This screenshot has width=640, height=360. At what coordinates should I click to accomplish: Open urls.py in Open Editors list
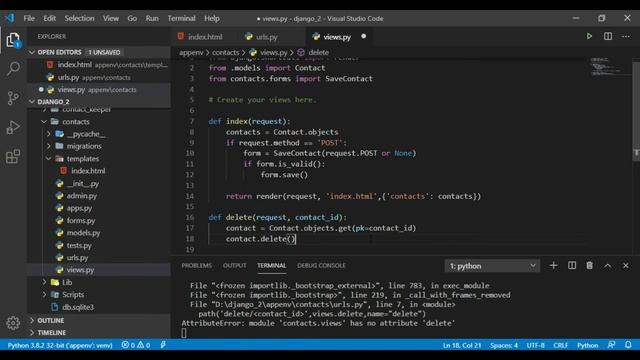point(99,77)
